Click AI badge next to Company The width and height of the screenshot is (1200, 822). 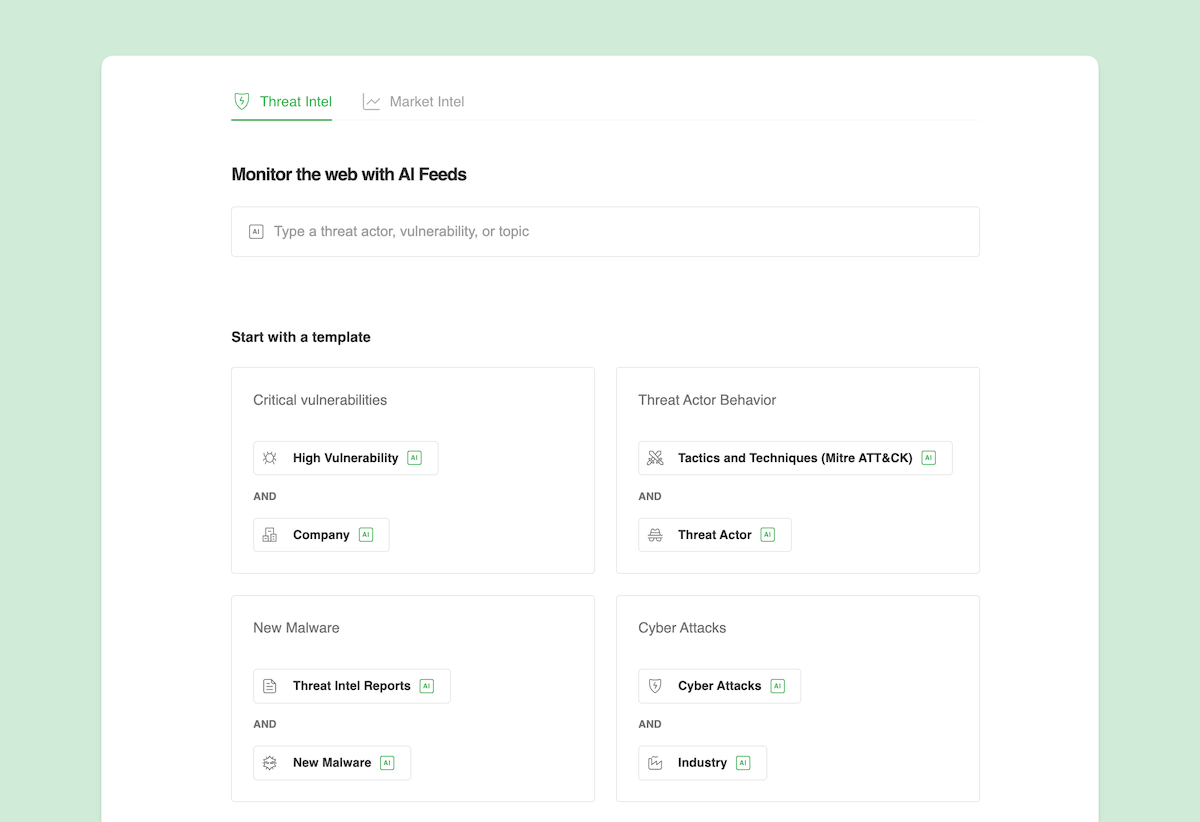[366, 535]
